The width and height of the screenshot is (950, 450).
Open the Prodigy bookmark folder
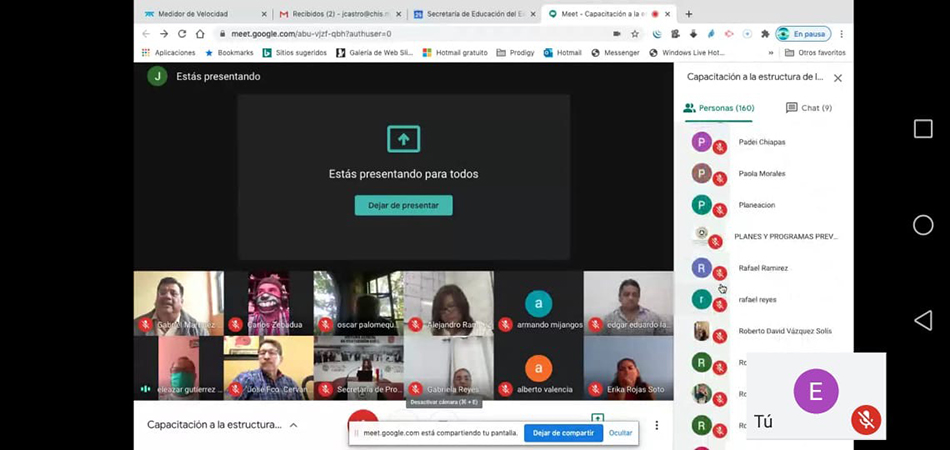click(x=515, y=53)
